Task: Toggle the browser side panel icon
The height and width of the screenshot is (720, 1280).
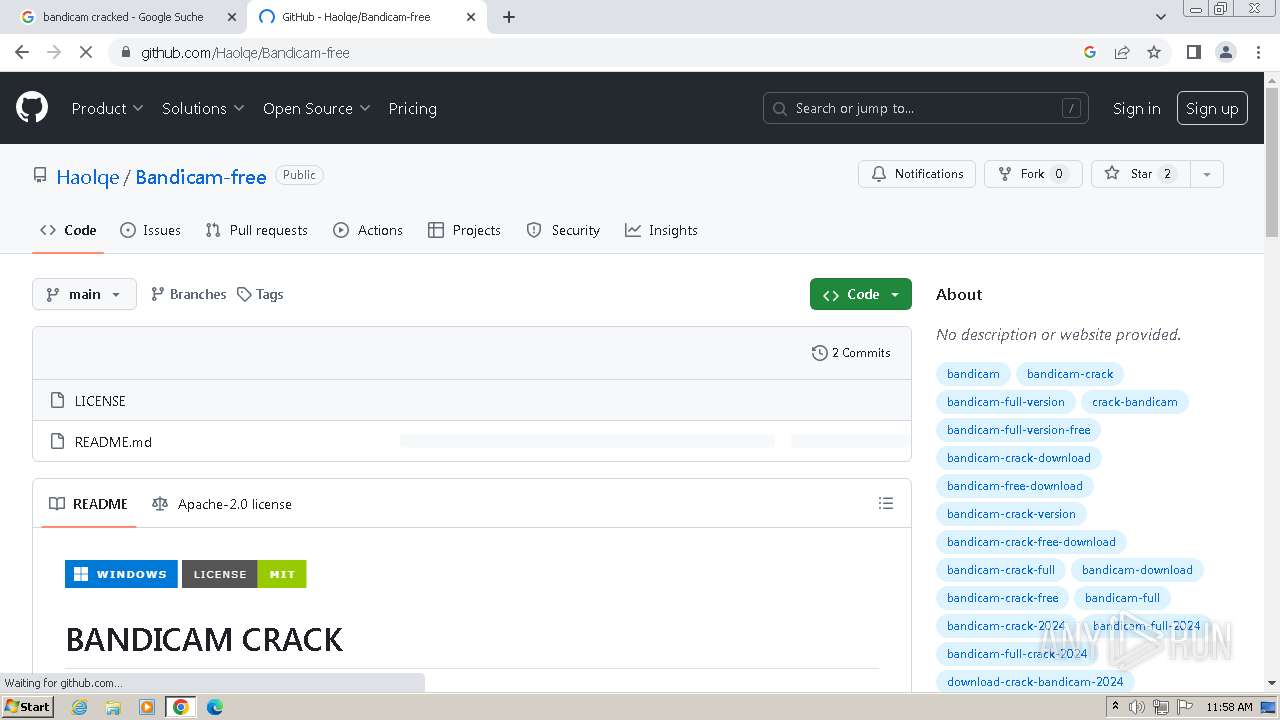Action: [1193, 52]
